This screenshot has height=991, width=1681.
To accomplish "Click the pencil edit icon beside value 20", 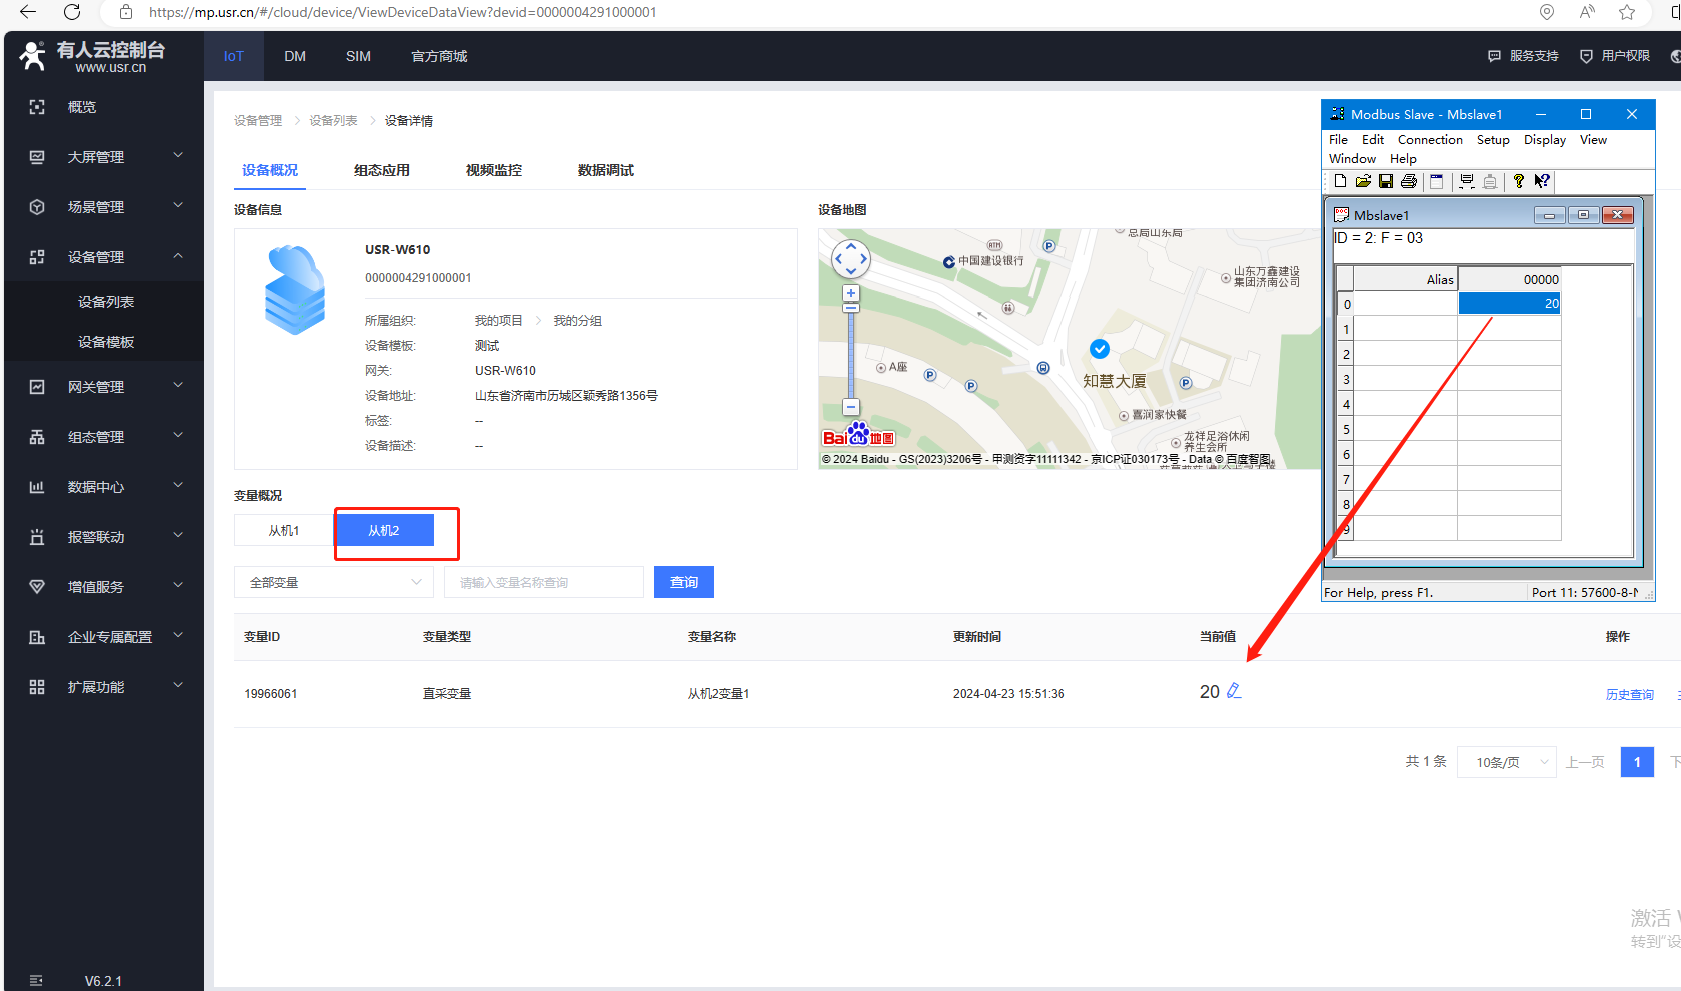I will (x=1234, y=691).
